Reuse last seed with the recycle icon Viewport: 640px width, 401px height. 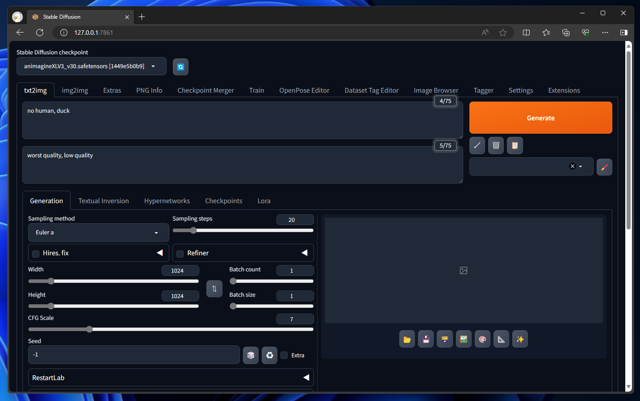tap(269, 355)
